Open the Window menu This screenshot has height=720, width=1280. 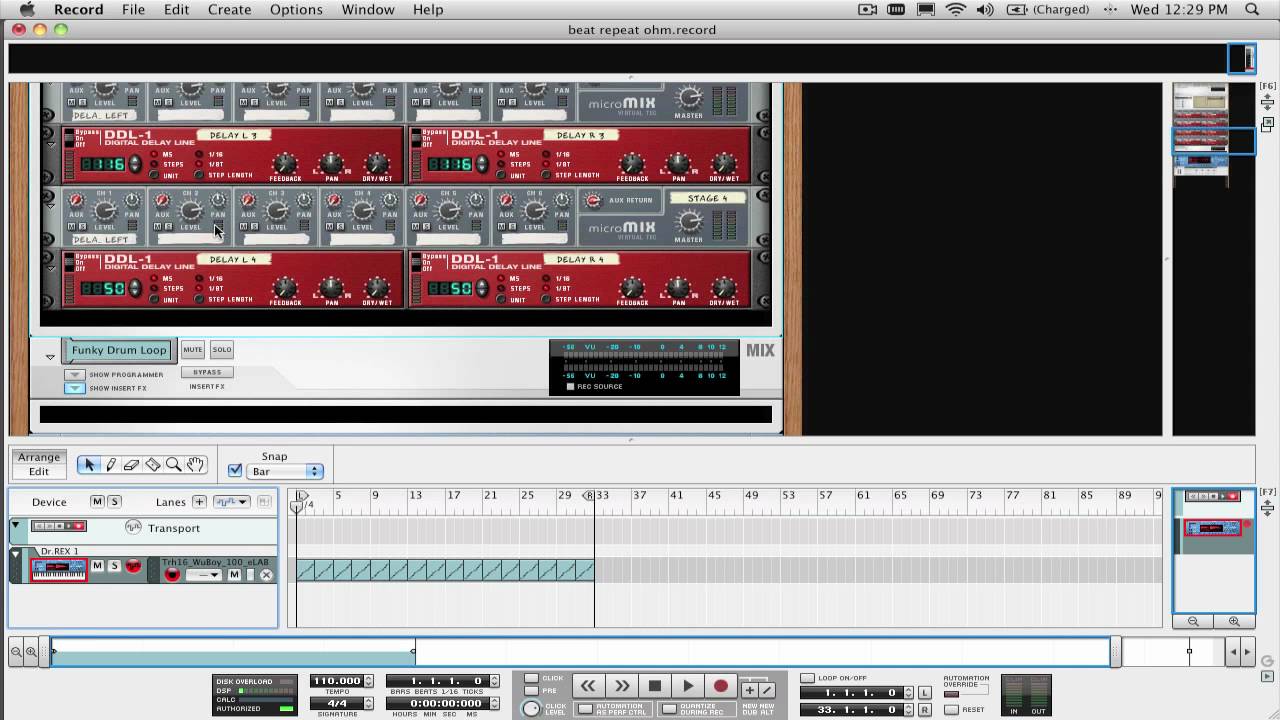click(x=368, y=9)
